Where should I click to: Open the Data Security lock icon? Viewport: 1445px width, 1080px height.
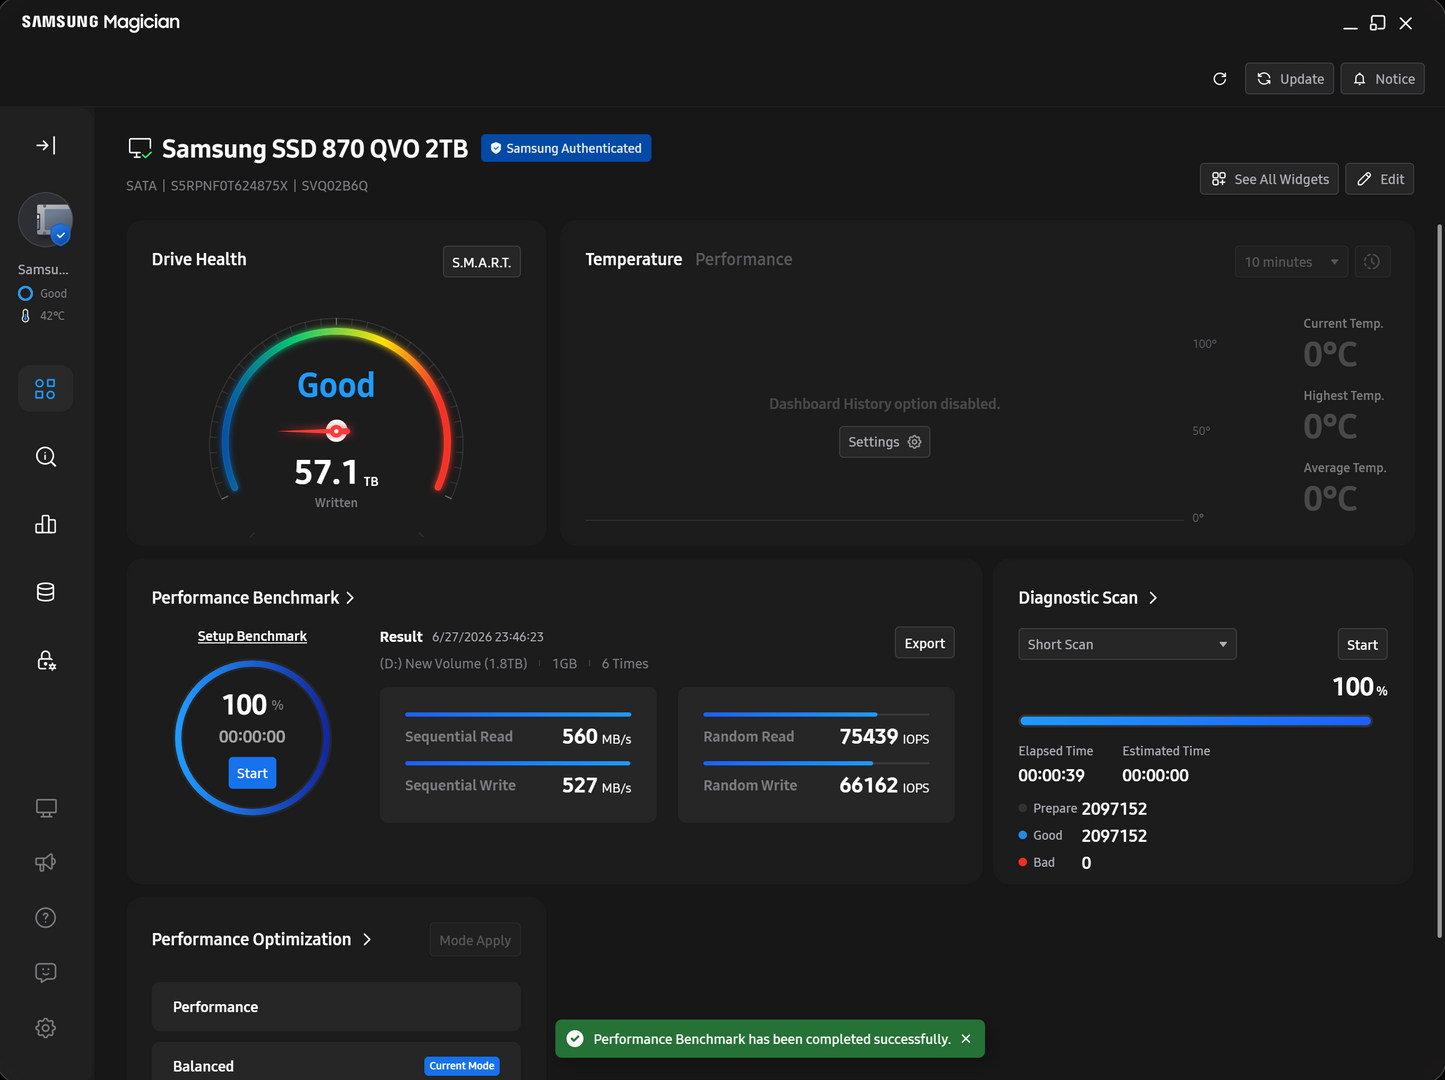[46, 660]
